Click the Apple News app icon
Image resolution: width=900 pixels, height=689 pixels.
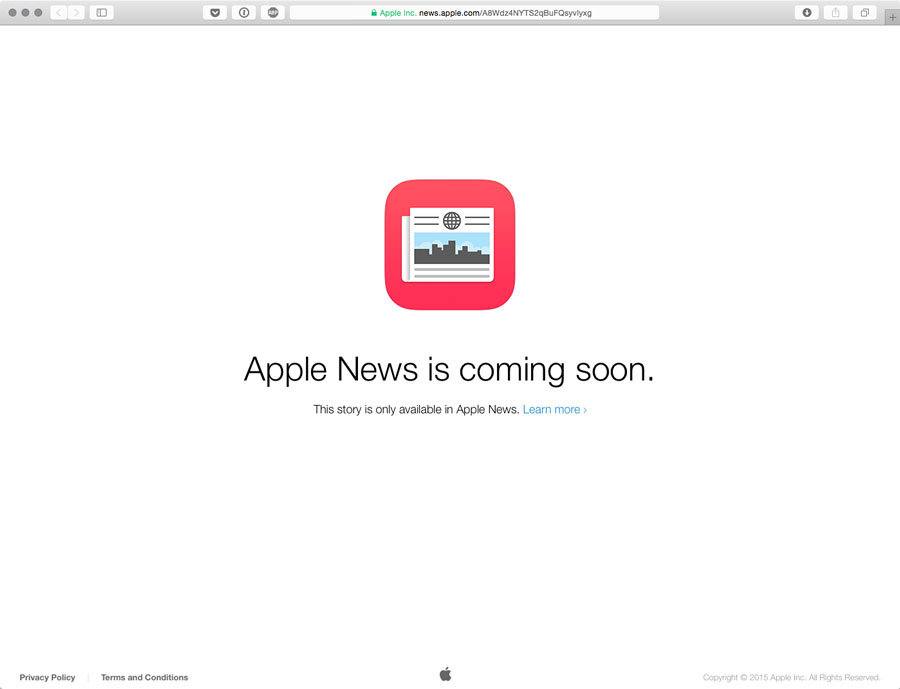pos(450,245)
